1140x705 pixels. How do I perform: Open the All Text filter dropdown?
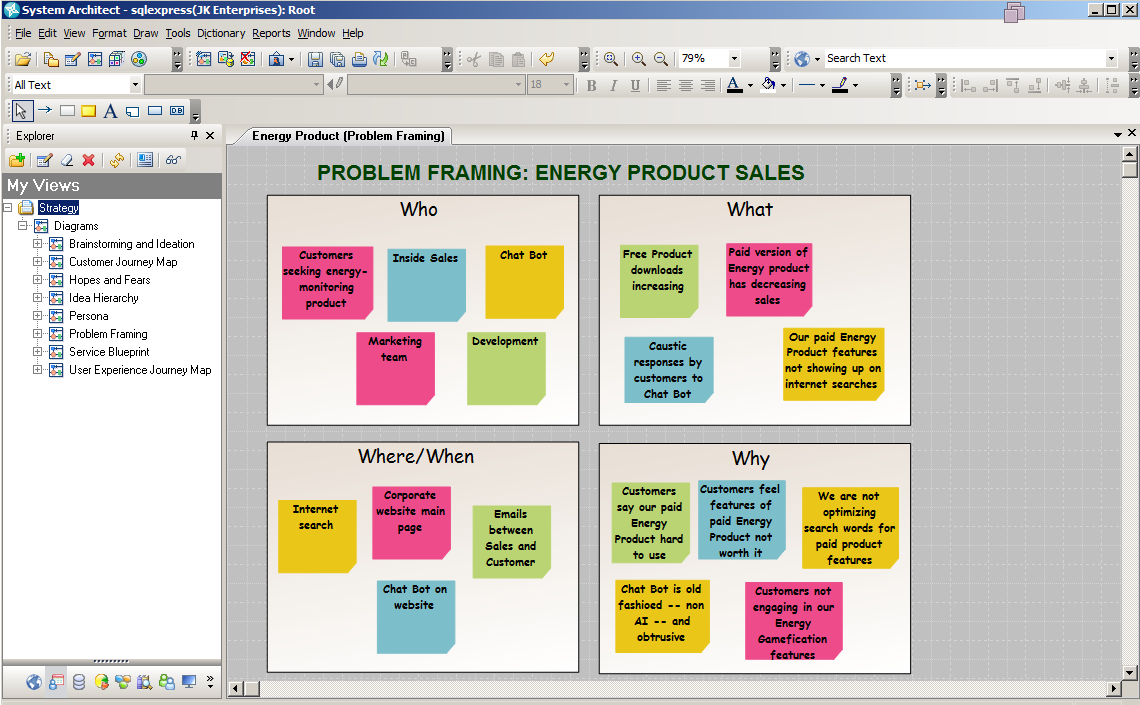[135, 85]
